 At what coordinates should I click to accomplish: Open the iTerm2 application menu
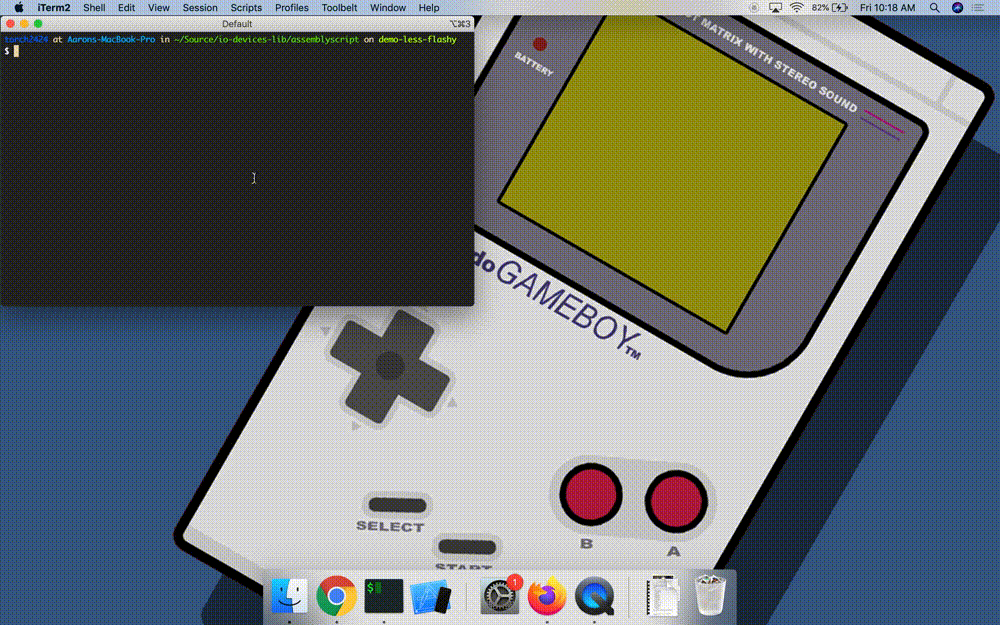pyautogui.click(x=54, y=8)
